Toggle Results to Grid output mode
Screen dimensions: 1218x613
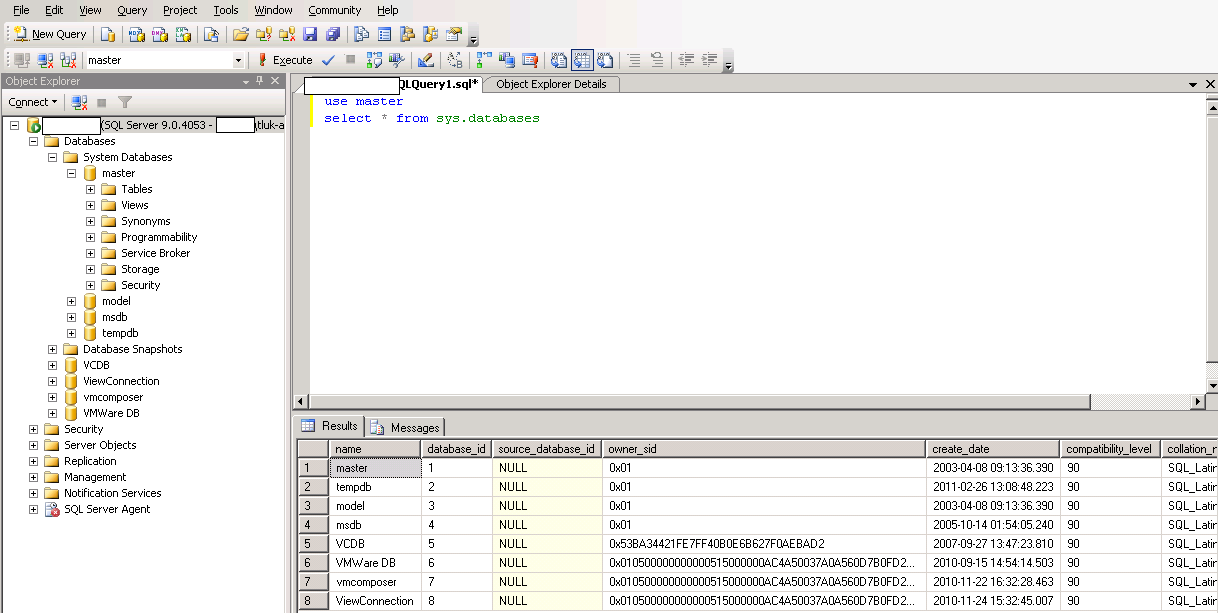tap(582, 60)
